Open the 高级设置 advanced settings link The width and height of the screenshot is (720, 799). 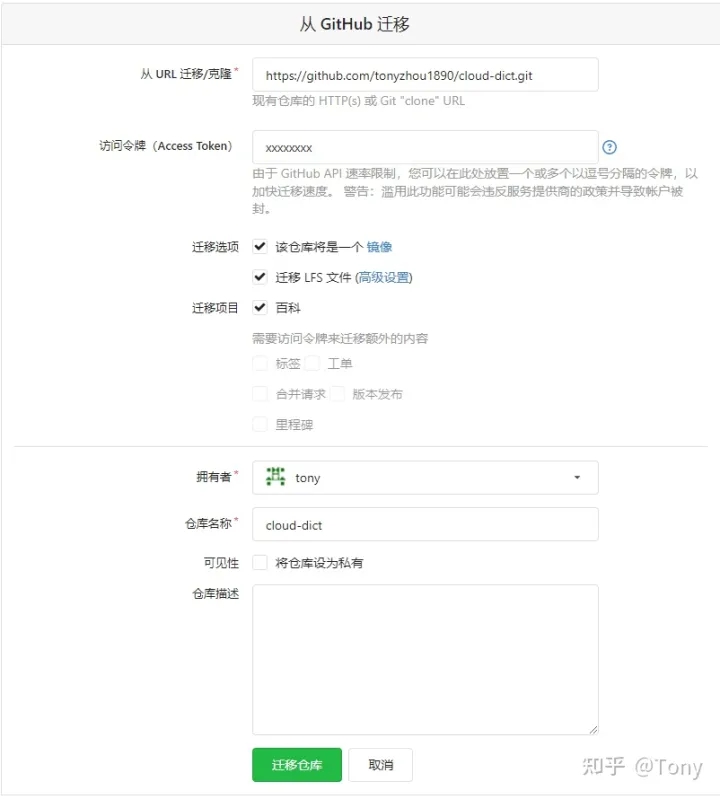tap(384, 278)
